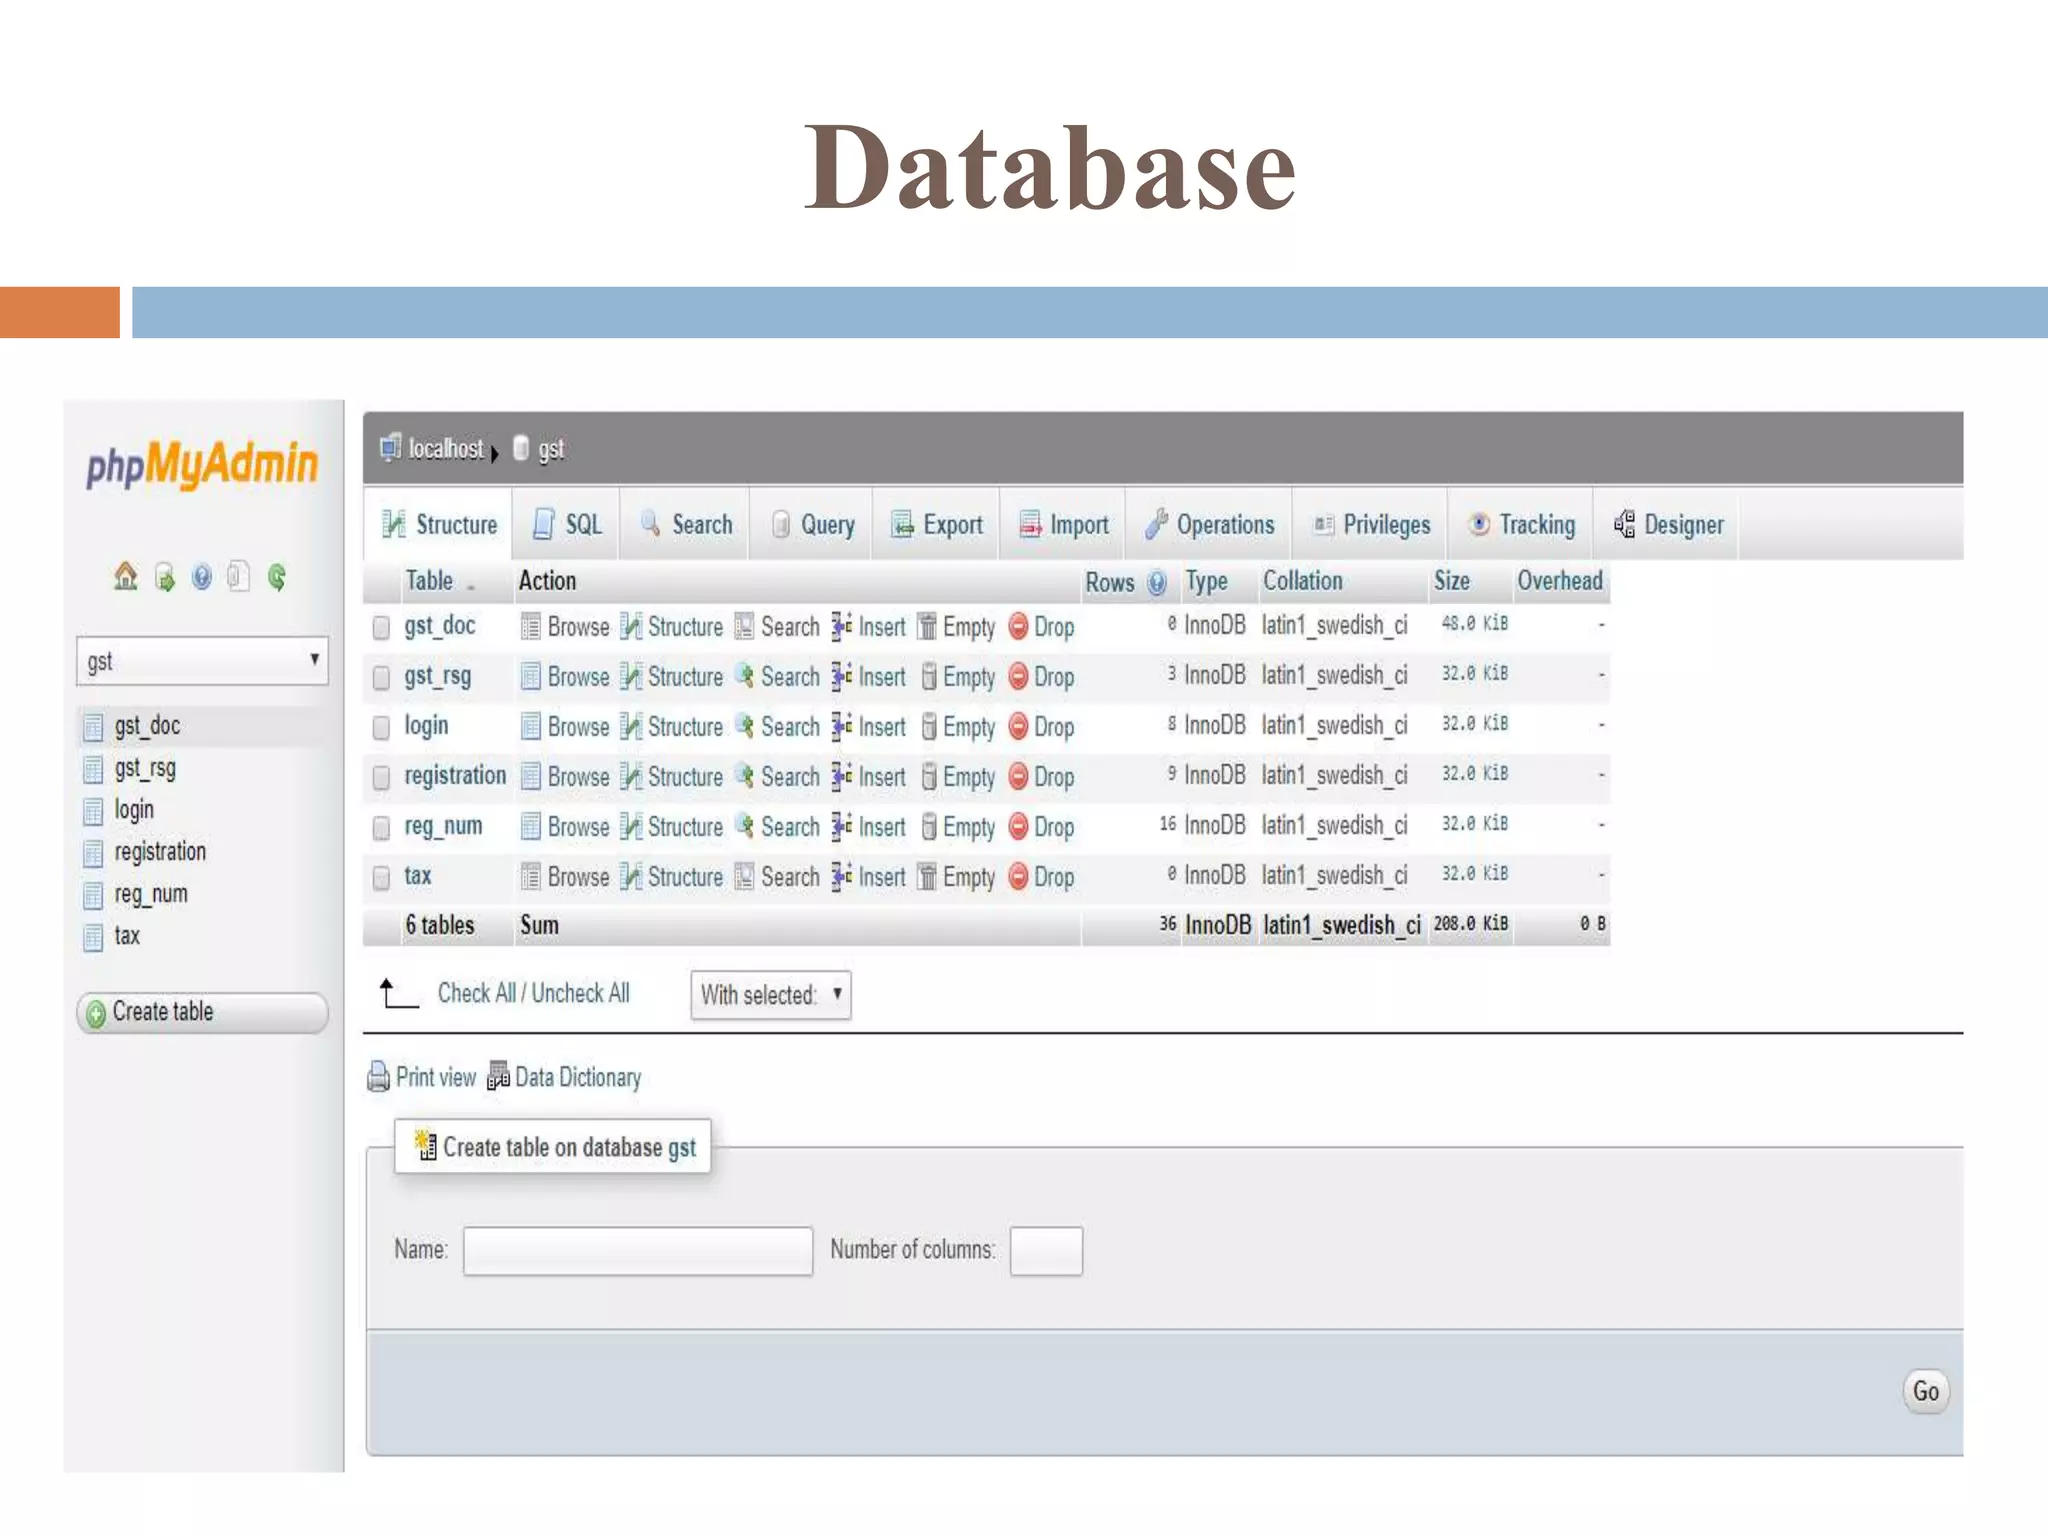
Task: Click the Create table sidebar button
Action: tap(202, 1013)
